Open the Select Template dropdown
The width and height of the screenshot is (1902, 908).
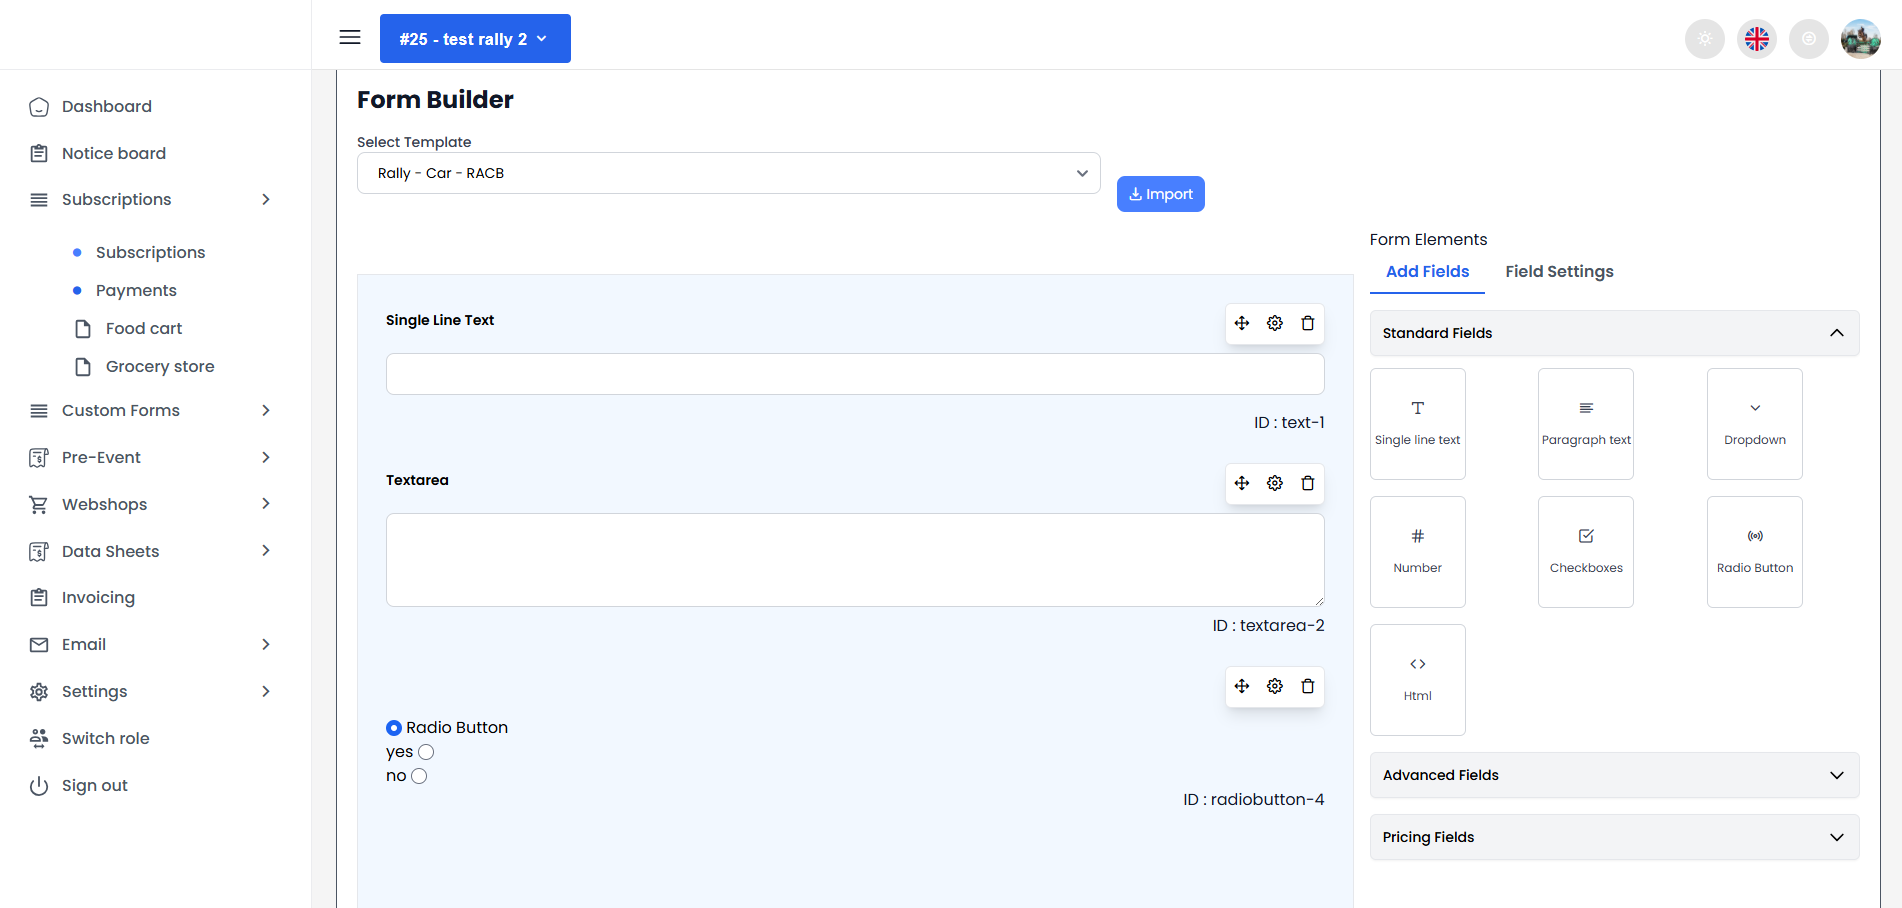728,173
